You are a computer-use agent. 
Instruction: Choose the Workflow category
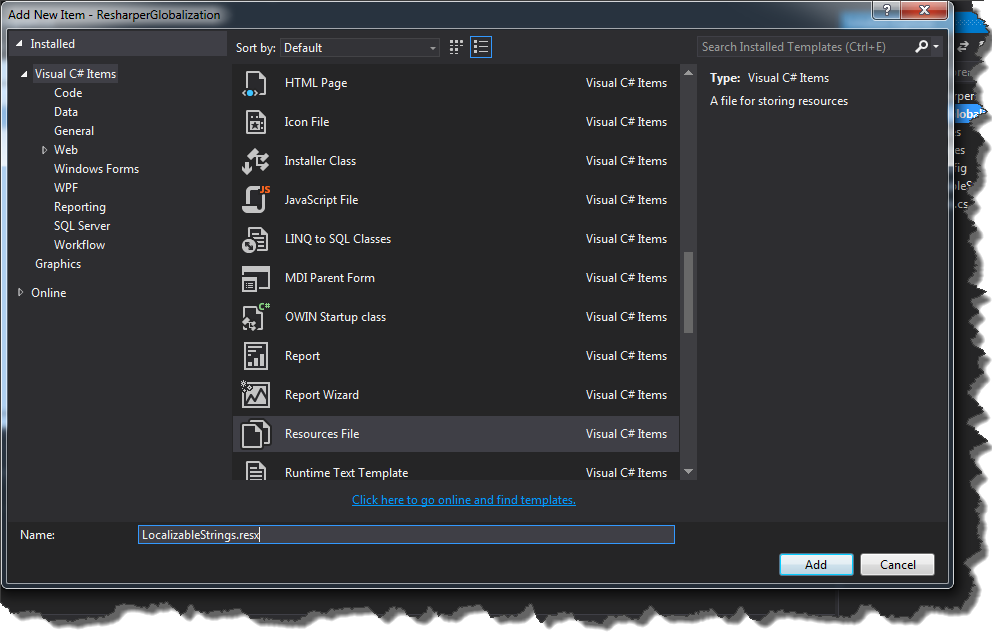click(x=79, y=245)
